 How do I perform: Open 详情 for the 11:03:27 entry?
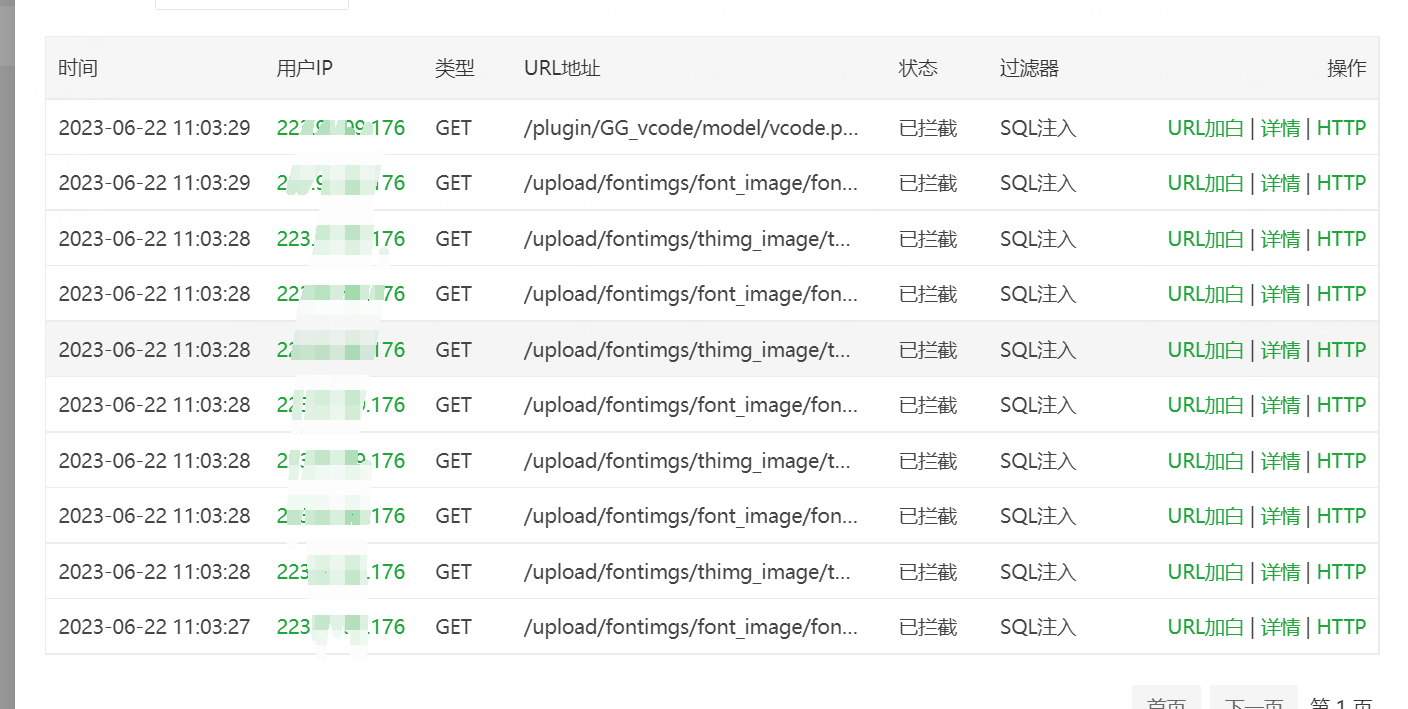(x=1280, y=627)
